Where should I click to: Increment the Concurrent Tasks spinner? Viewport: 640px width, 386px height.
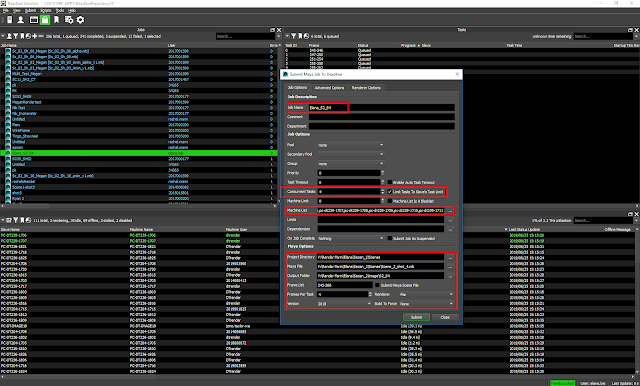pyautogui.click(x=382, y=190)
